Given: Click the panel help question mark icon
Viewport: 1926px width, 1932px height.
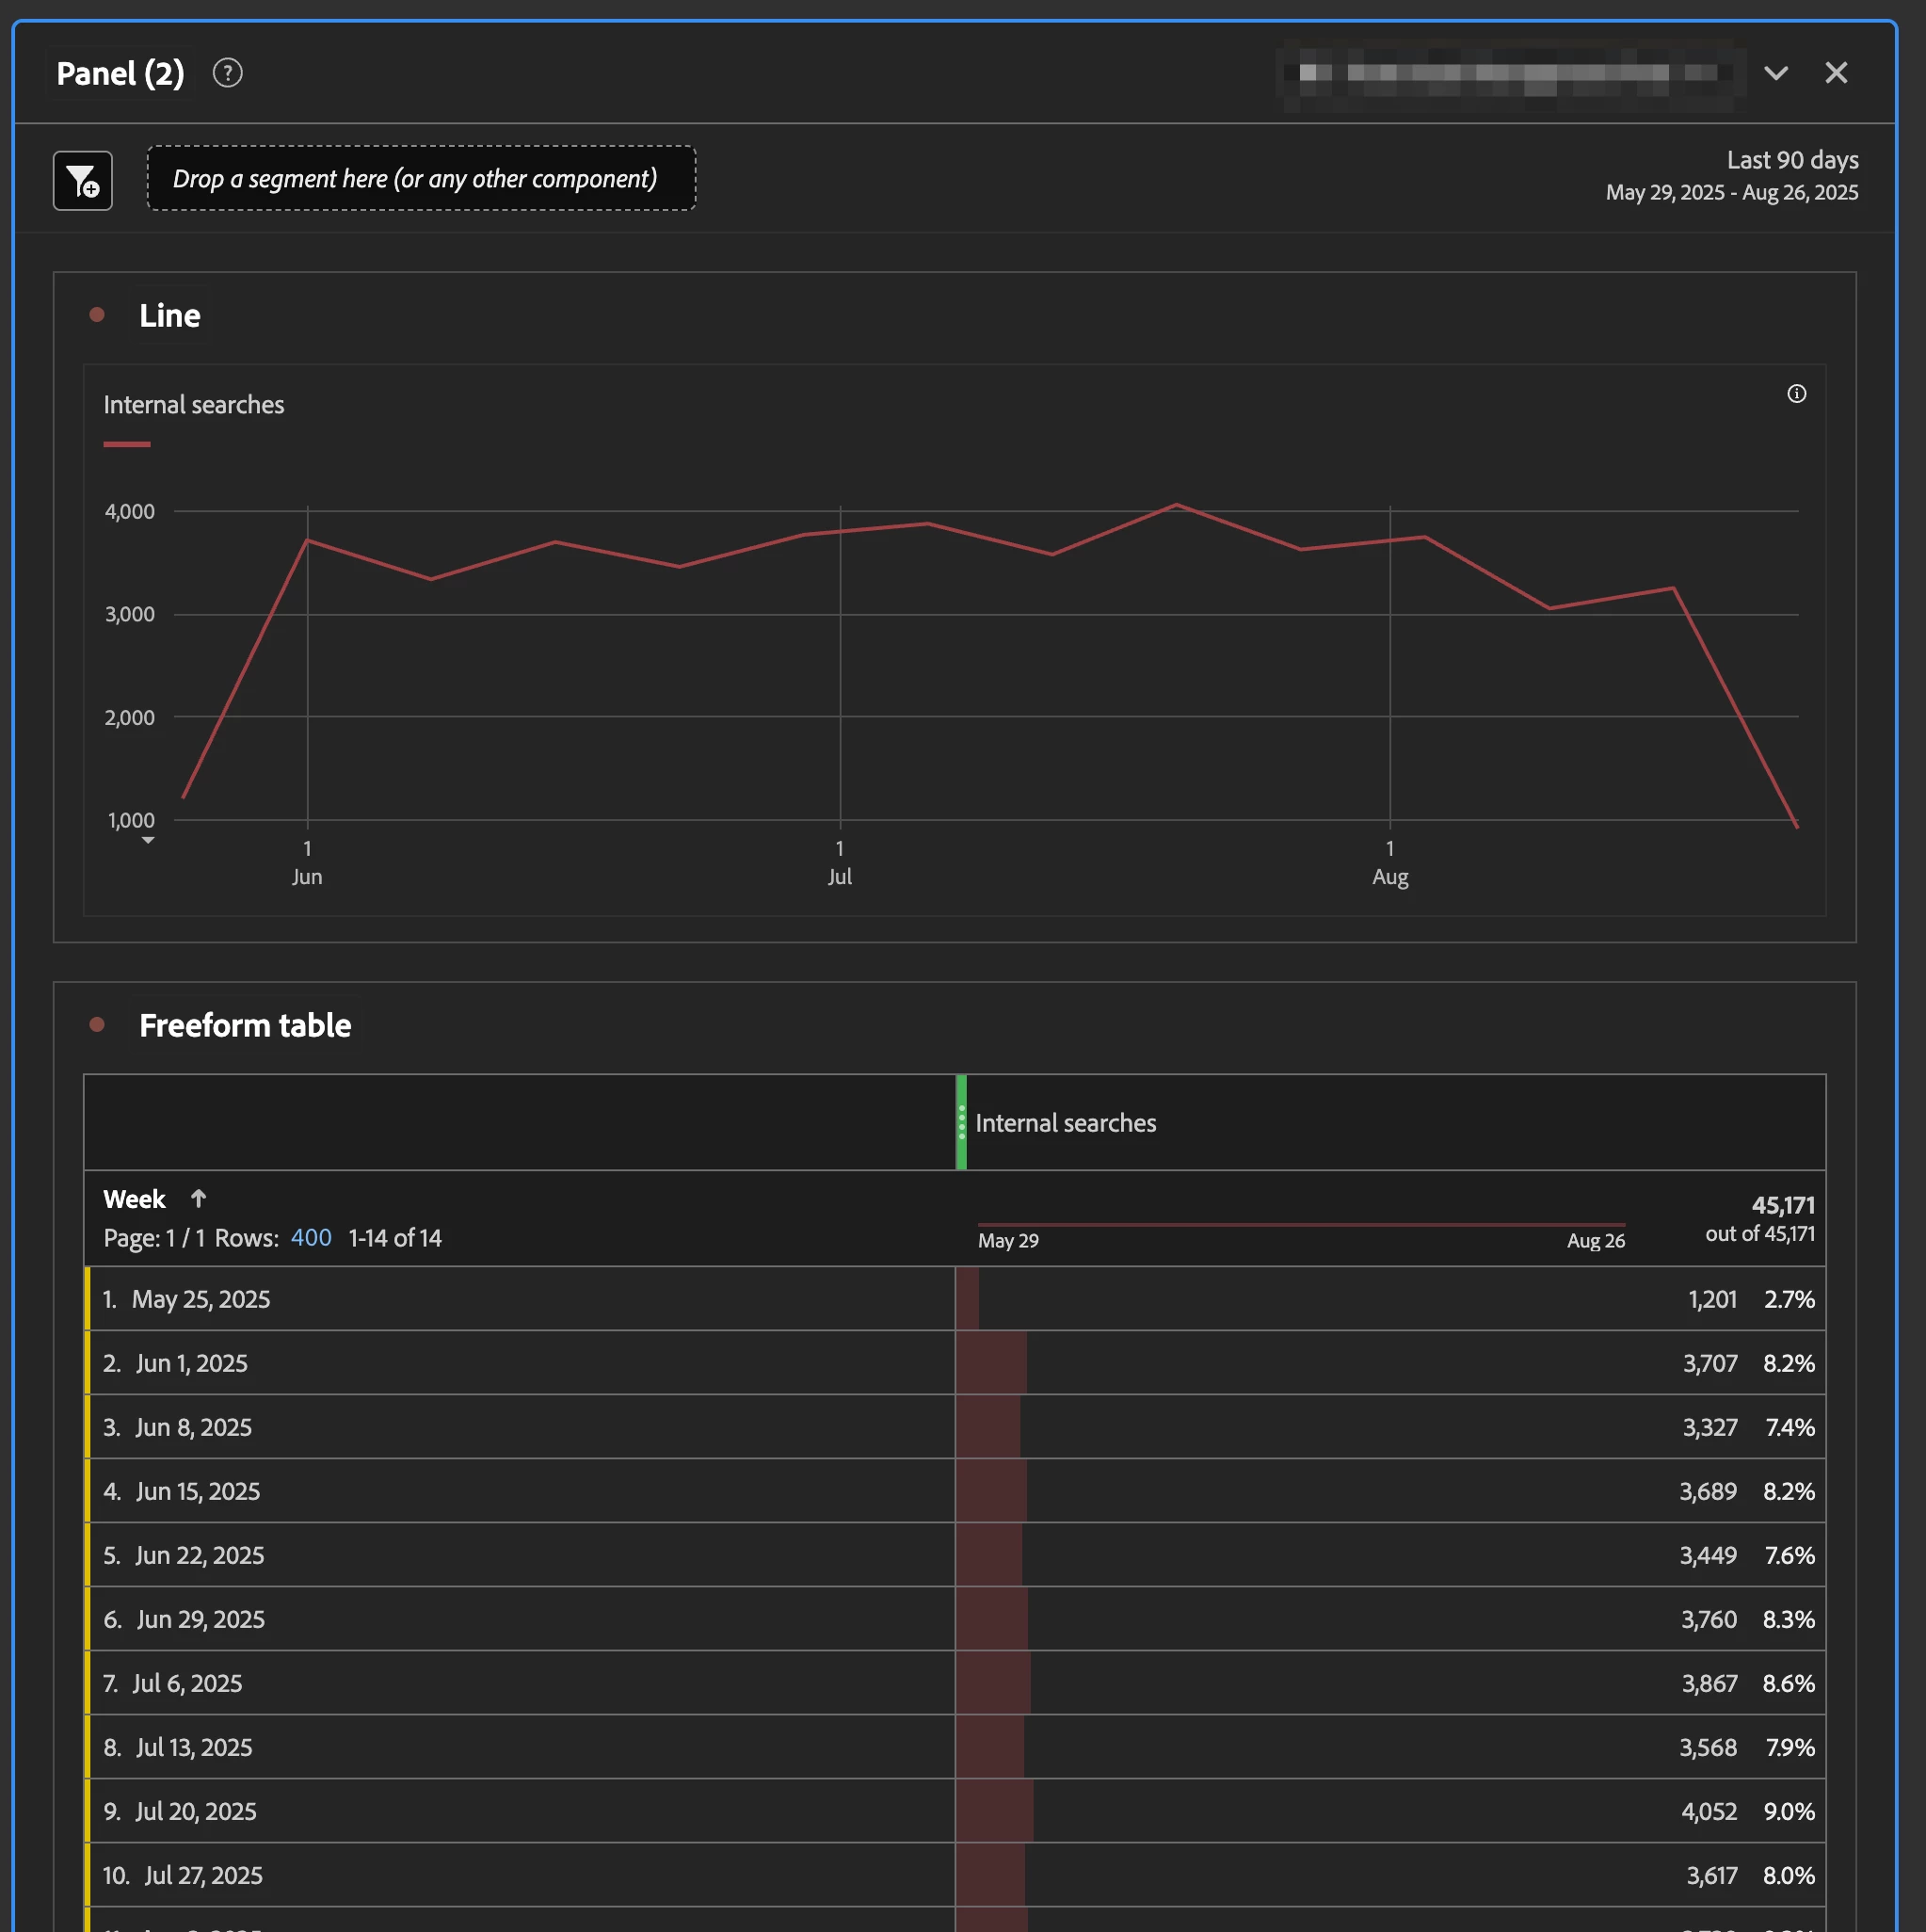Looking at the screenshot, I should tap(228, 73).
